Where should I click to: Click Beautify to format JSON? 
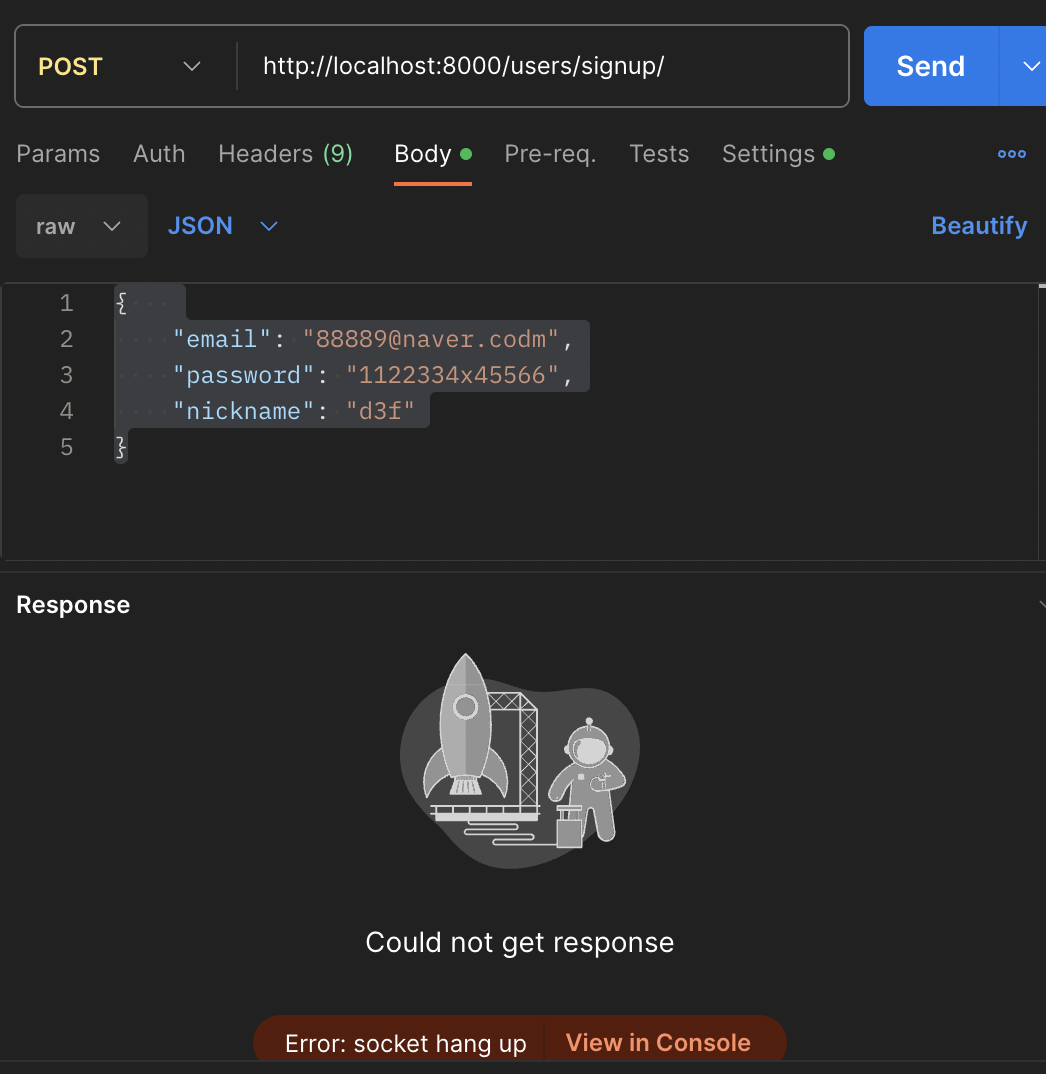[979, 226]
